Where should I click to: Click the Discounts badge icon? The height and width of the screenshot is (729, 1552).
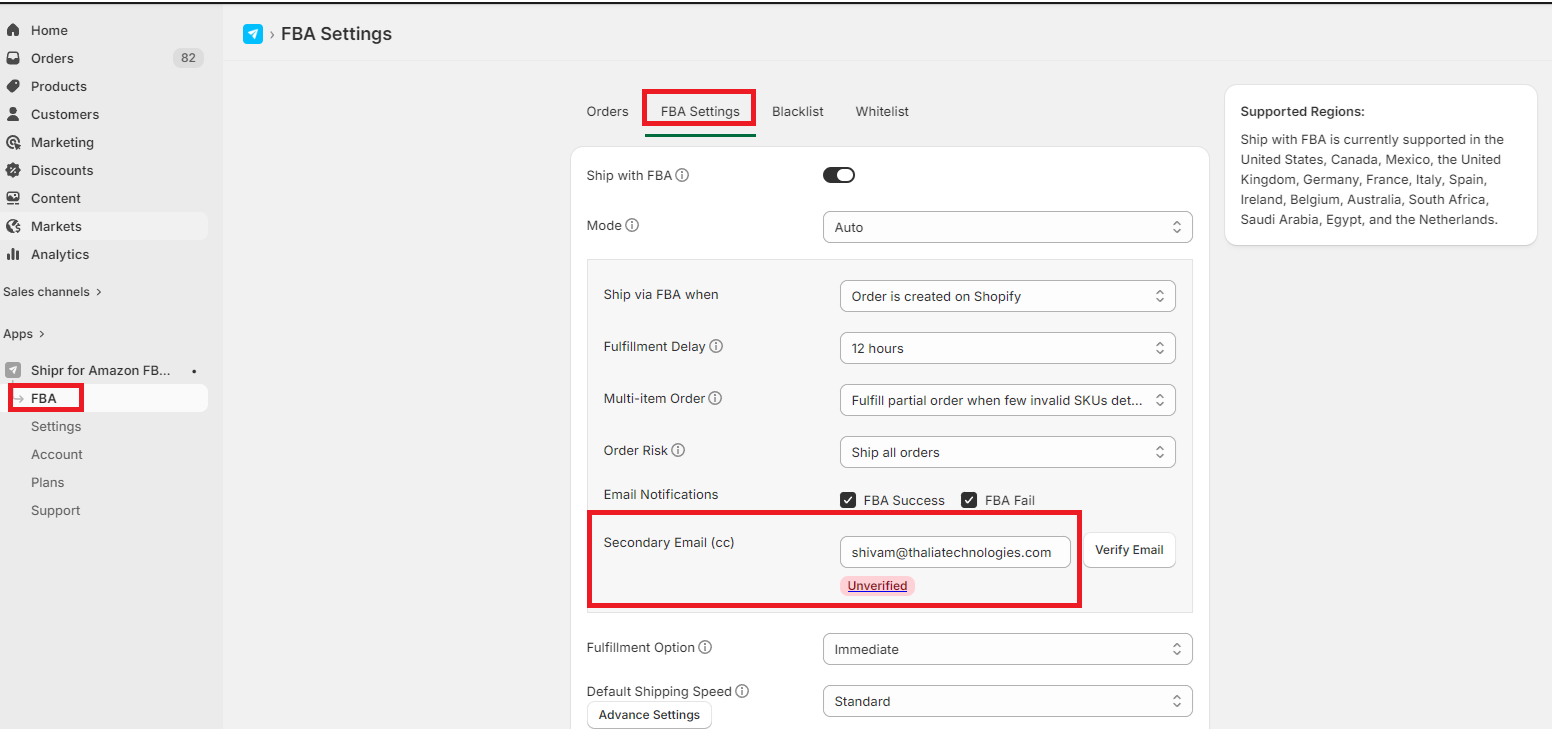13,170
